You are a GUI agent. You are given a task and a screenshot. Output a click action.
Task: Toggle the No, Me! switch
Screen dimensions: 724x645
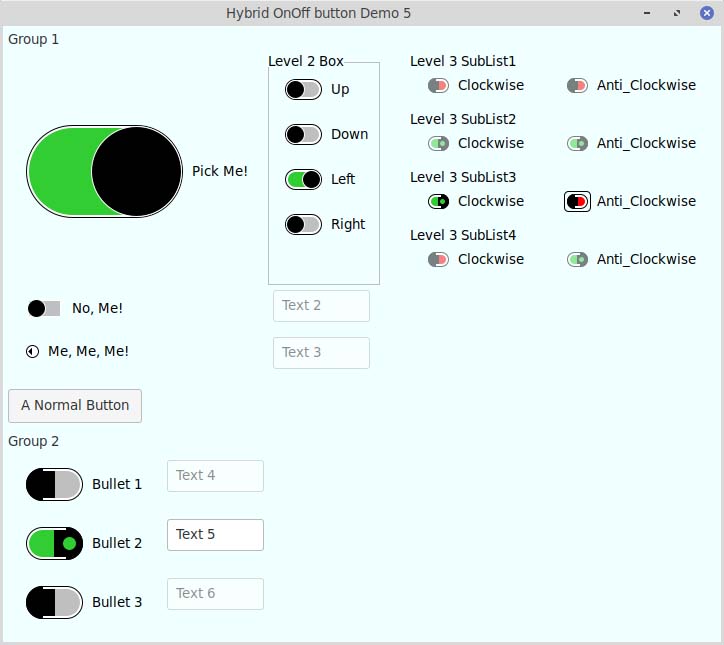(44, 308)
